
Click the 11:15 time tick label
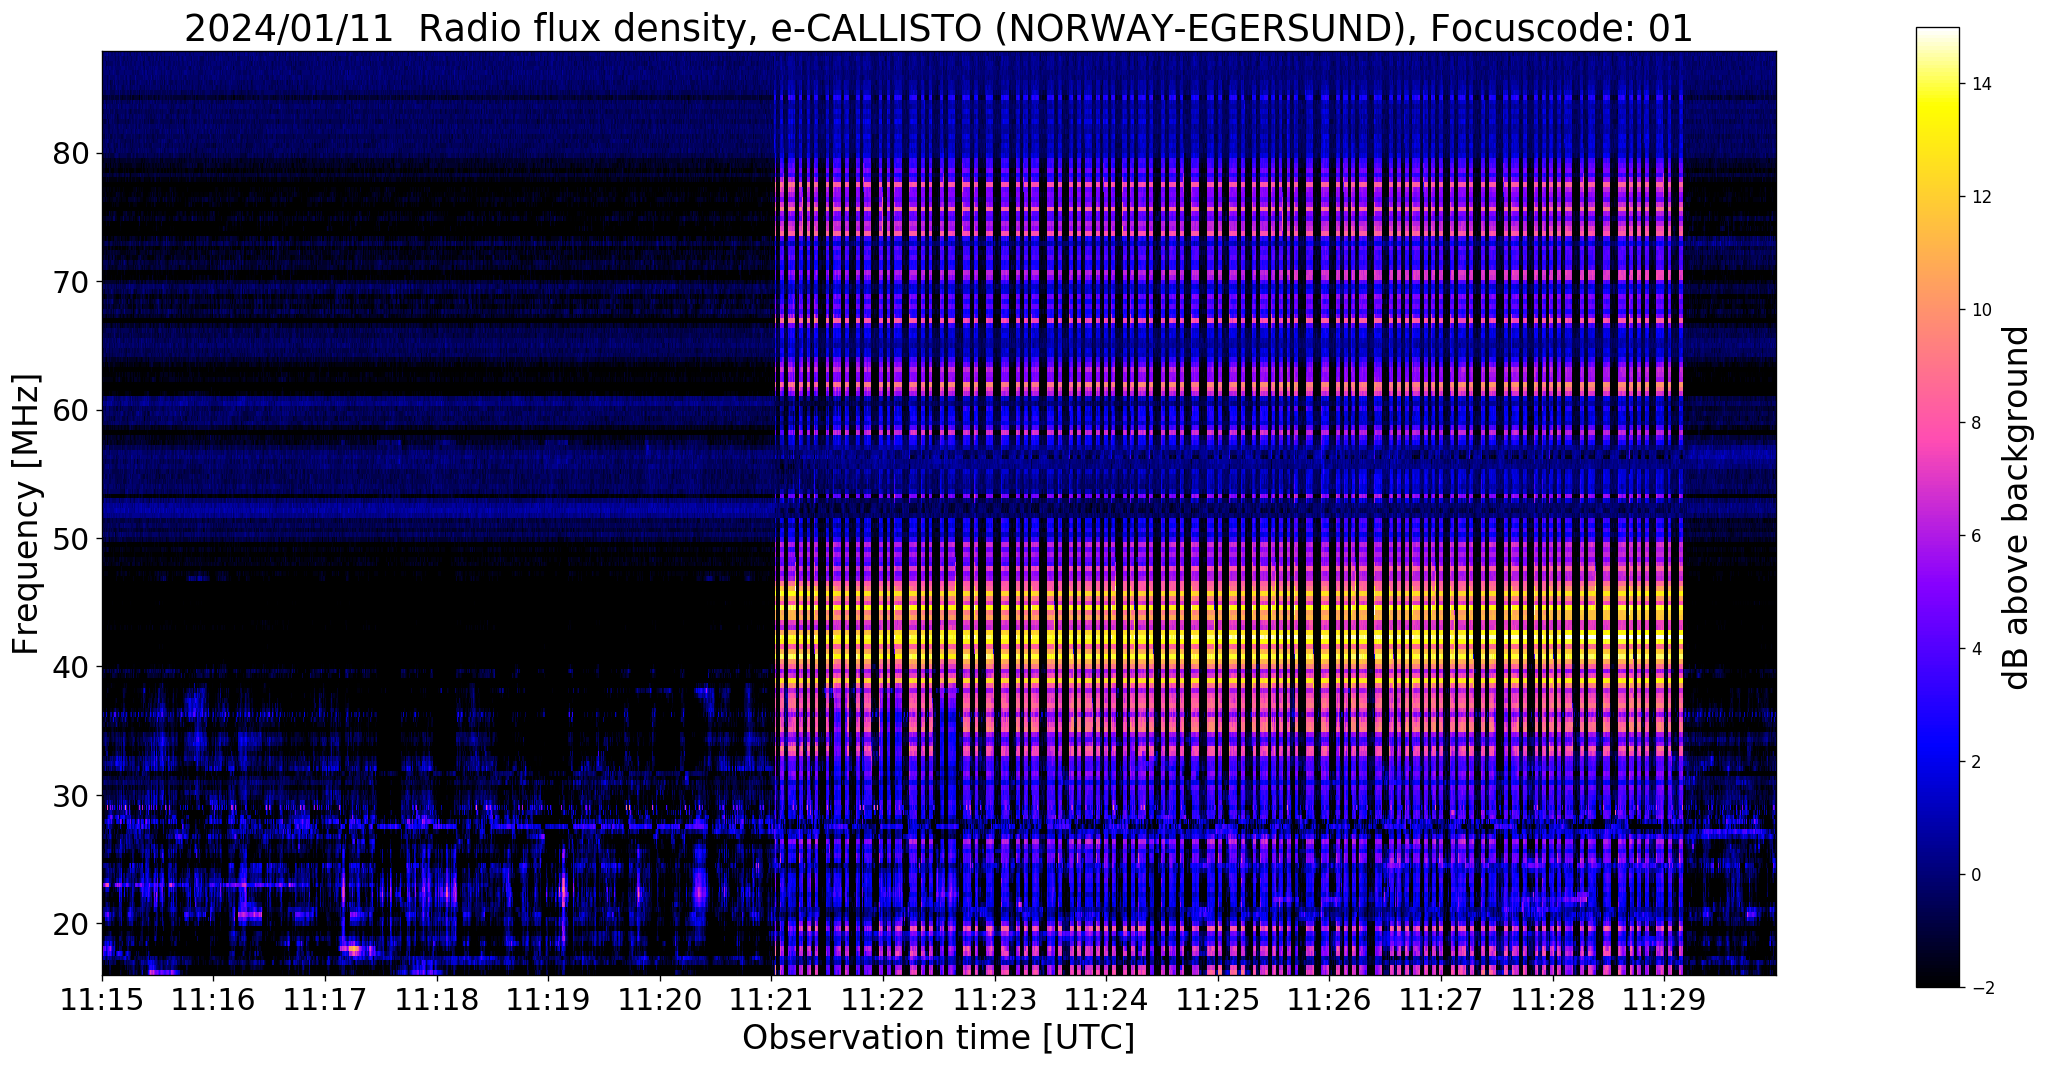(x=102, y=1000)
